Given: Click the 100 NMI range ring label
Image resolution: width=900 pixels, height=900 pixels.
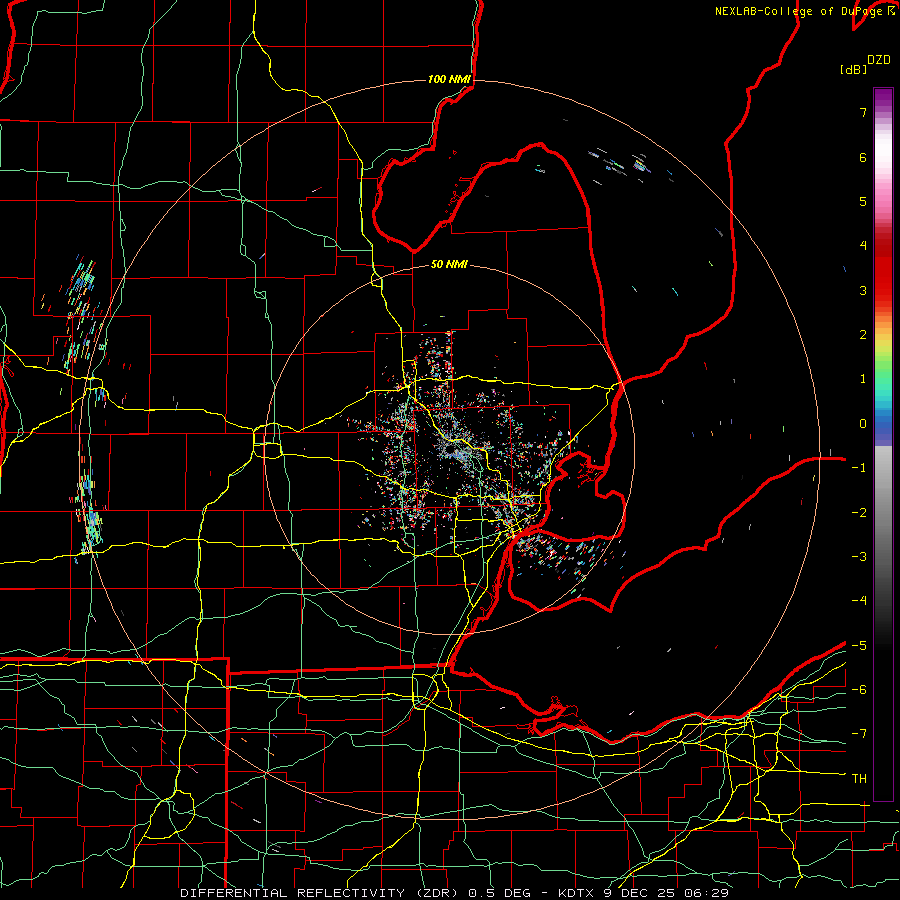Looking at the screenshot, I should 449,79.
